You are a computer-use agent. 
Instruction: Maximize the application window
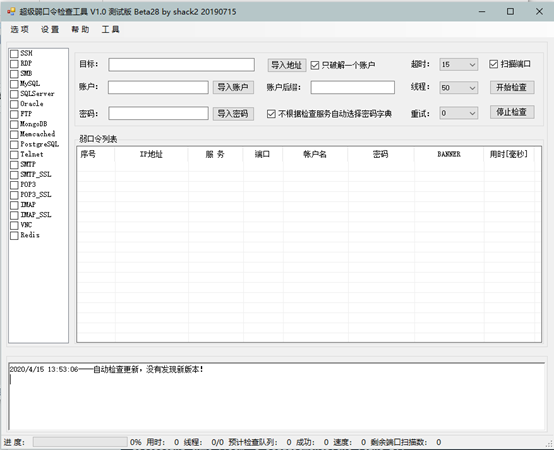[x=510, y=12]
